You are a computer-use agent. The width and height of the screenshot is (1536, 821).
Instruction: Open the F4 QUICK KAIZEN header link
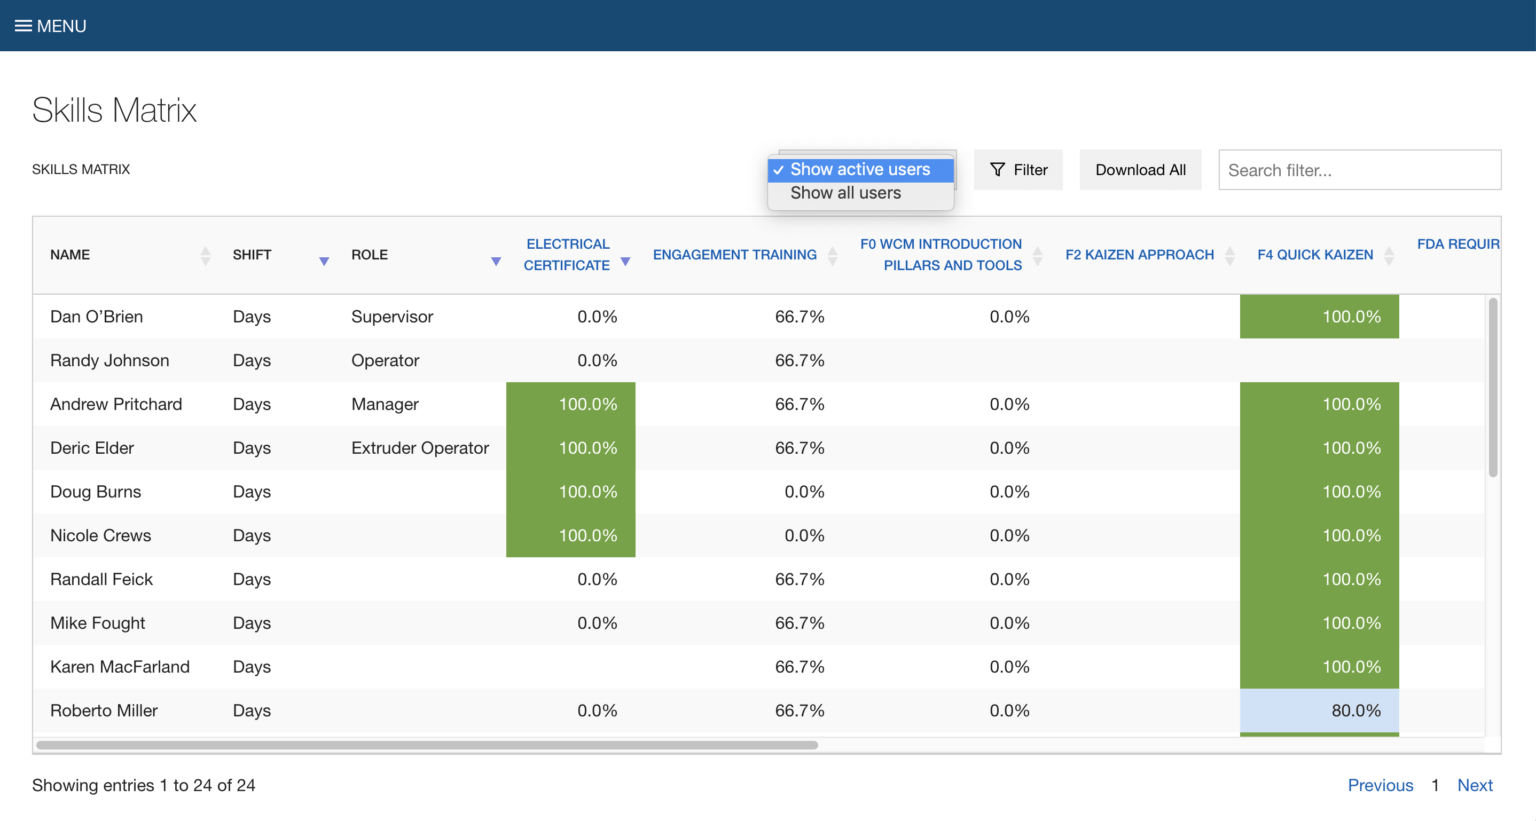[x=1315, y=255]
